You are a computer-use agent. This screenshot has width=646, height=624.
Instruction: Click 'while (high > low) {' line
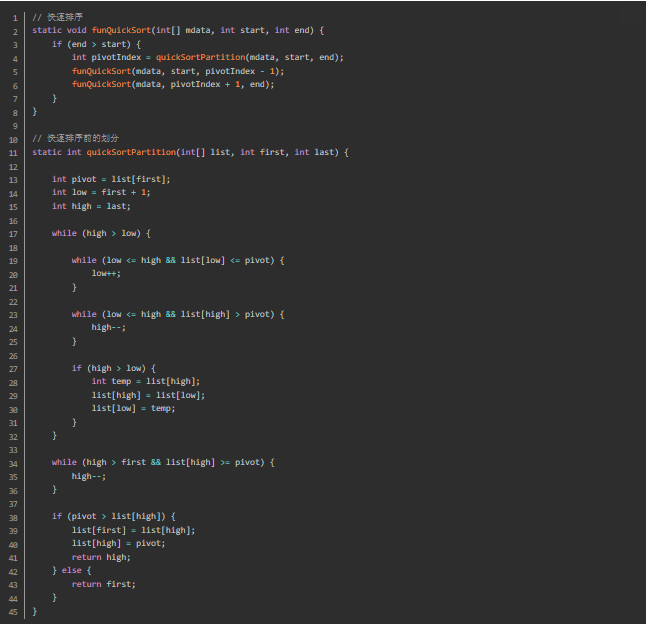[x=101, y=234]
